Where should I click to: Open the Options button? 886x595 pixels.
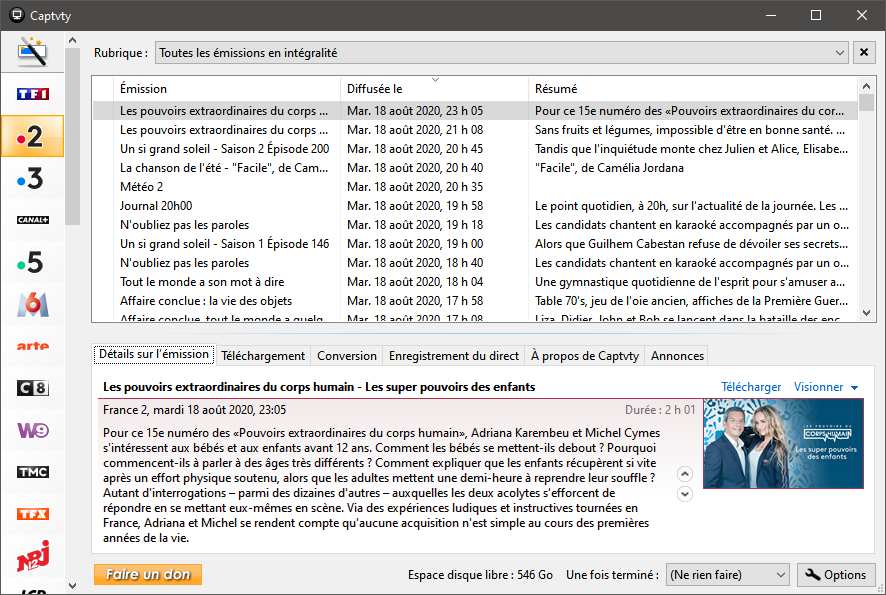coord(836,575)
